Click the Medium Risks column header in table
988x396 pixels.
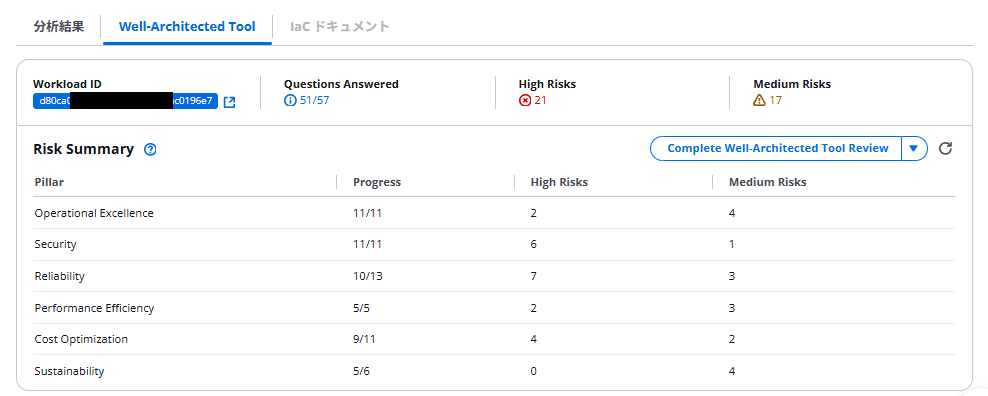767,182
